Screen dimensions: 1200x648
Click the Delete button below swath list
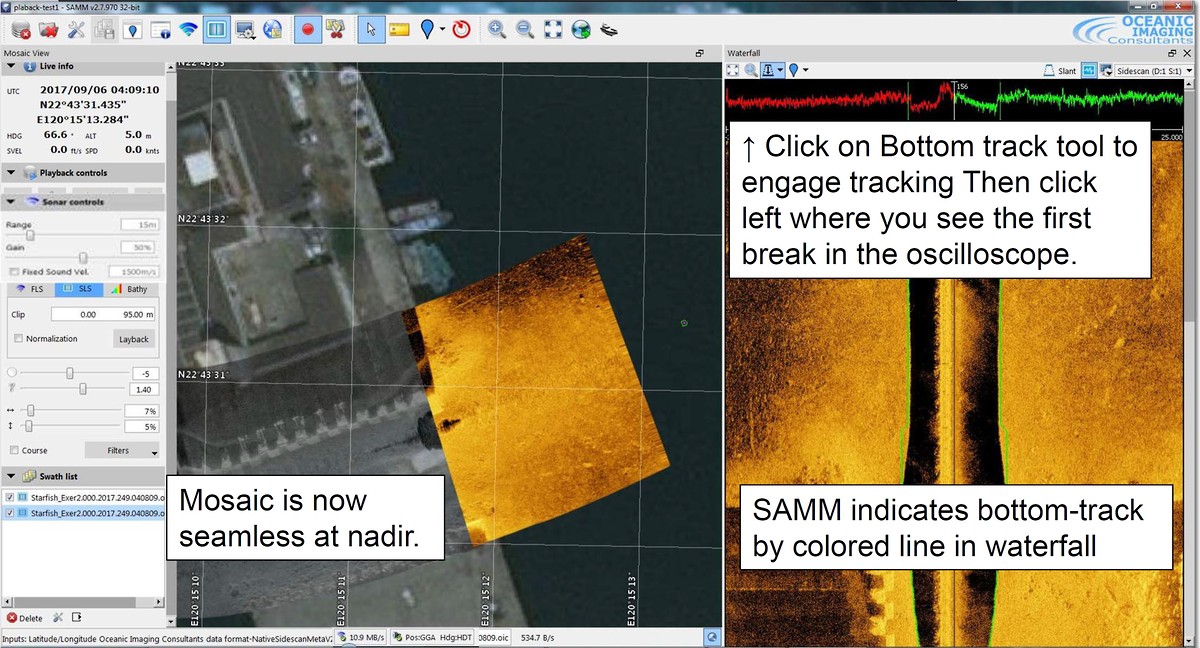[x=25, y=618]
